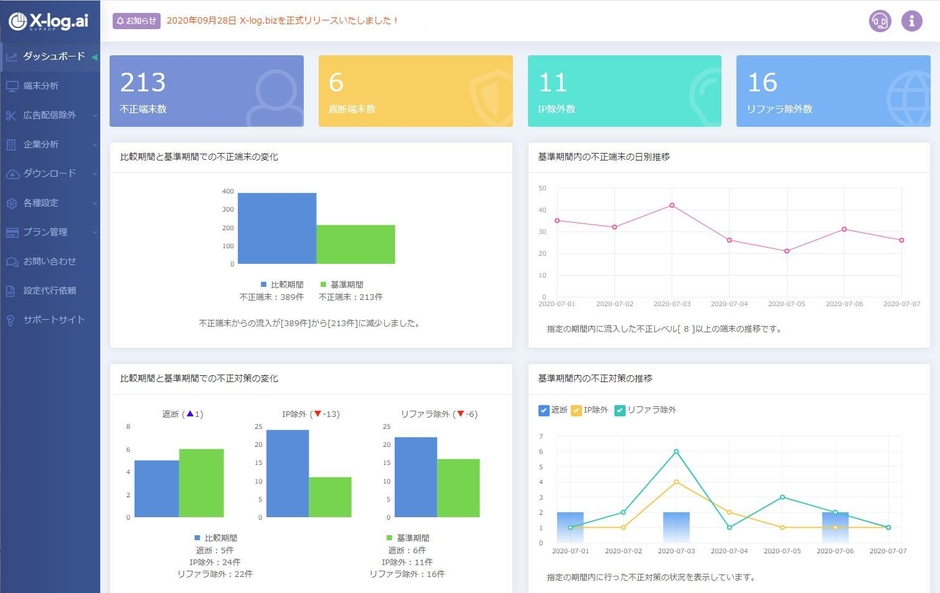
Task: Click the cloud download icon beside ダウンロード
Action: [x=12, y=174]
